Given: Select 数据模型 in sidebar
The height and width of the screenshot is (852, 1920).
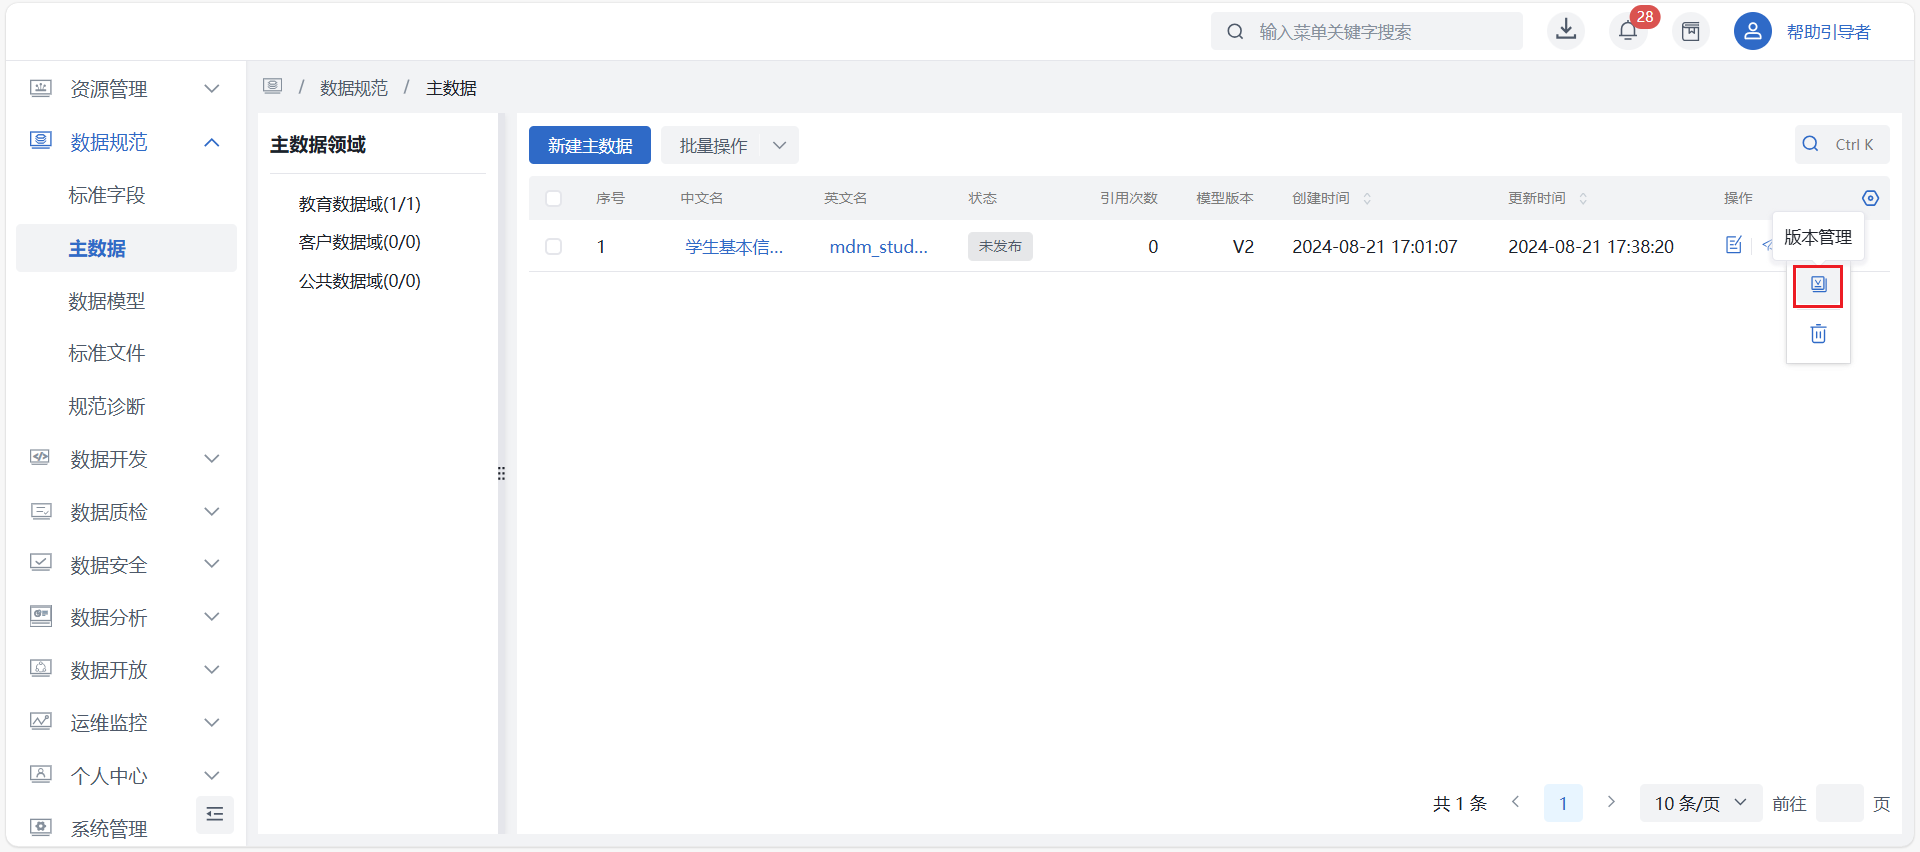Looking at the screenshot, I should [x=107, y=301].
